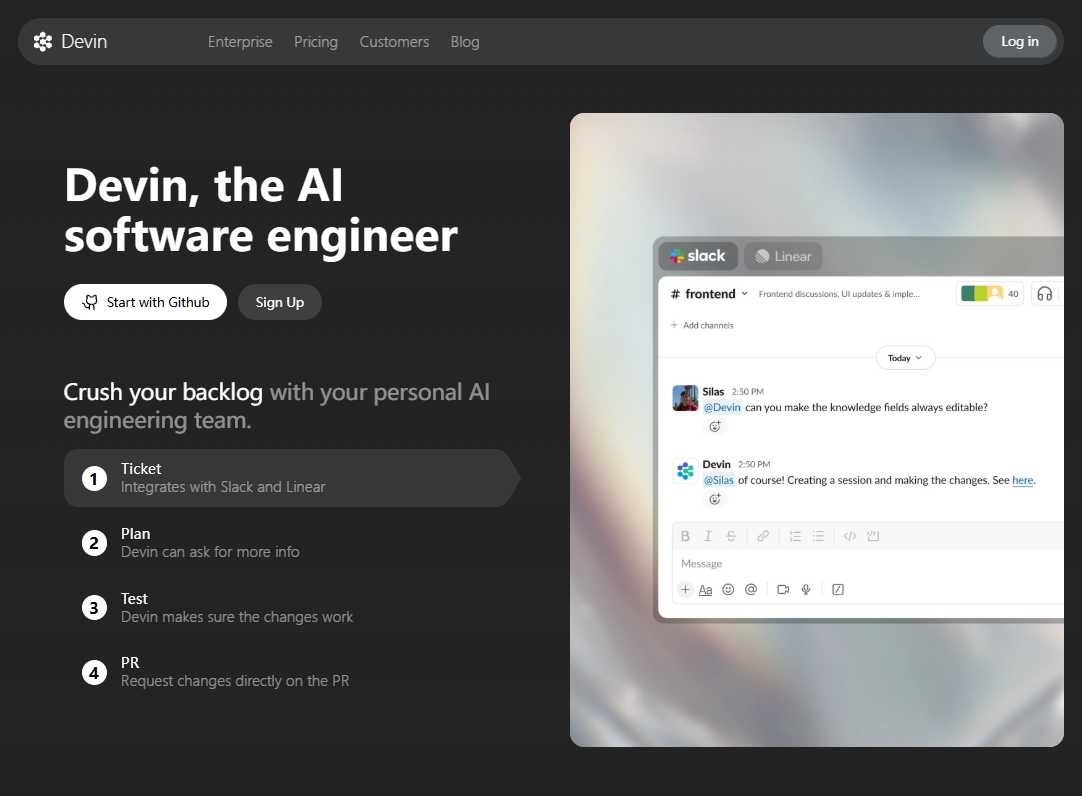The height and width of the screenshot is (796, 1082).
Task: Record audio with the microphone icon
Action: (x=805, y=590)
